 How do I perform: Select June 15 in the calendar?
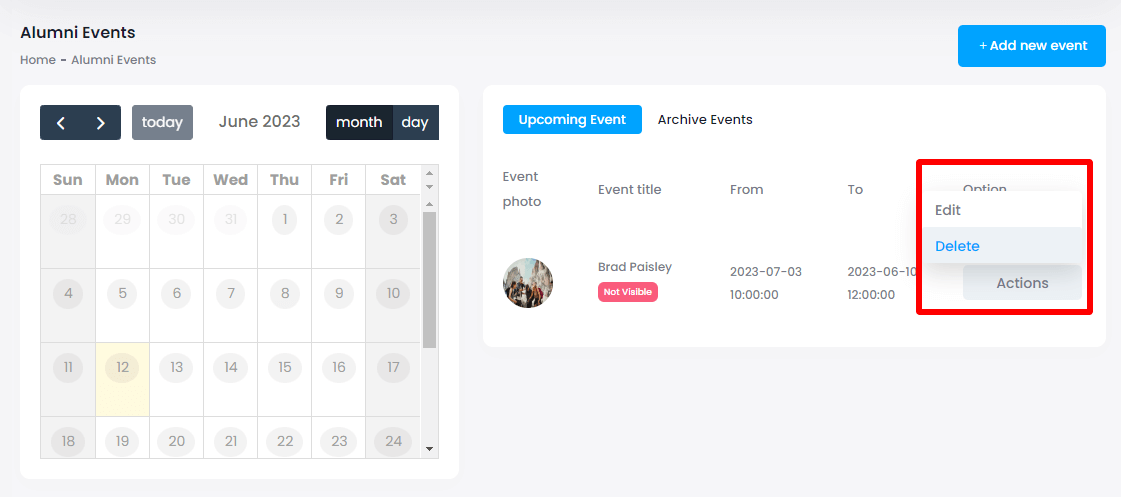(285, 368)
